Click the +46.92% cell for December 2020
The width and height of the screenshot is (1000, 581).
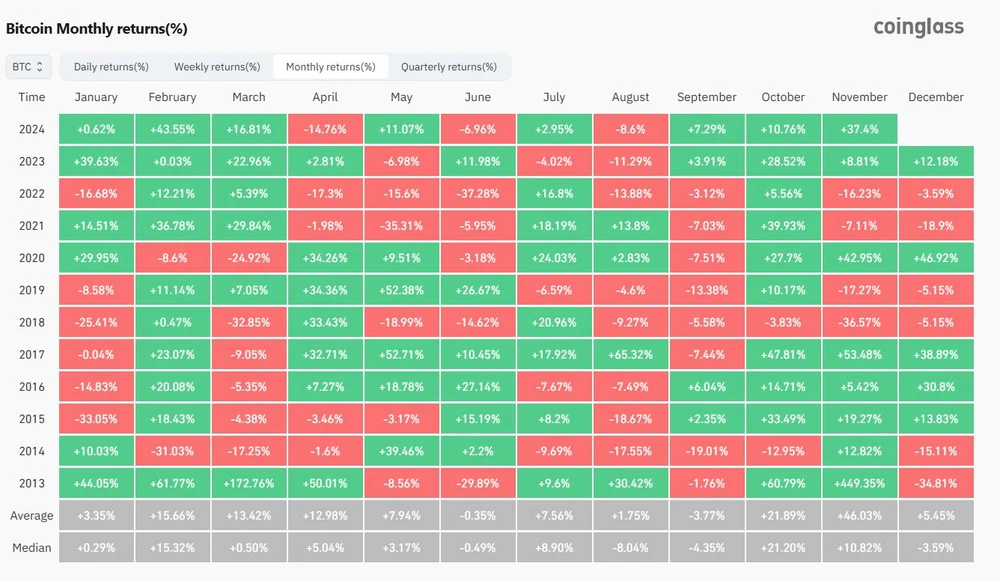(935, 258)
